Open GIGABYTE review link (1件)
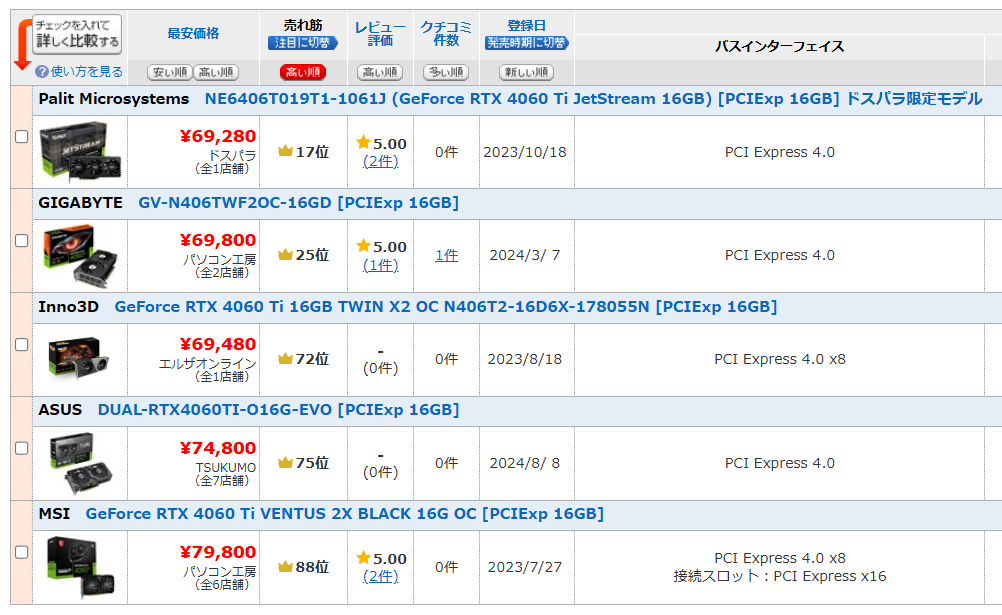 click(381, 265)
